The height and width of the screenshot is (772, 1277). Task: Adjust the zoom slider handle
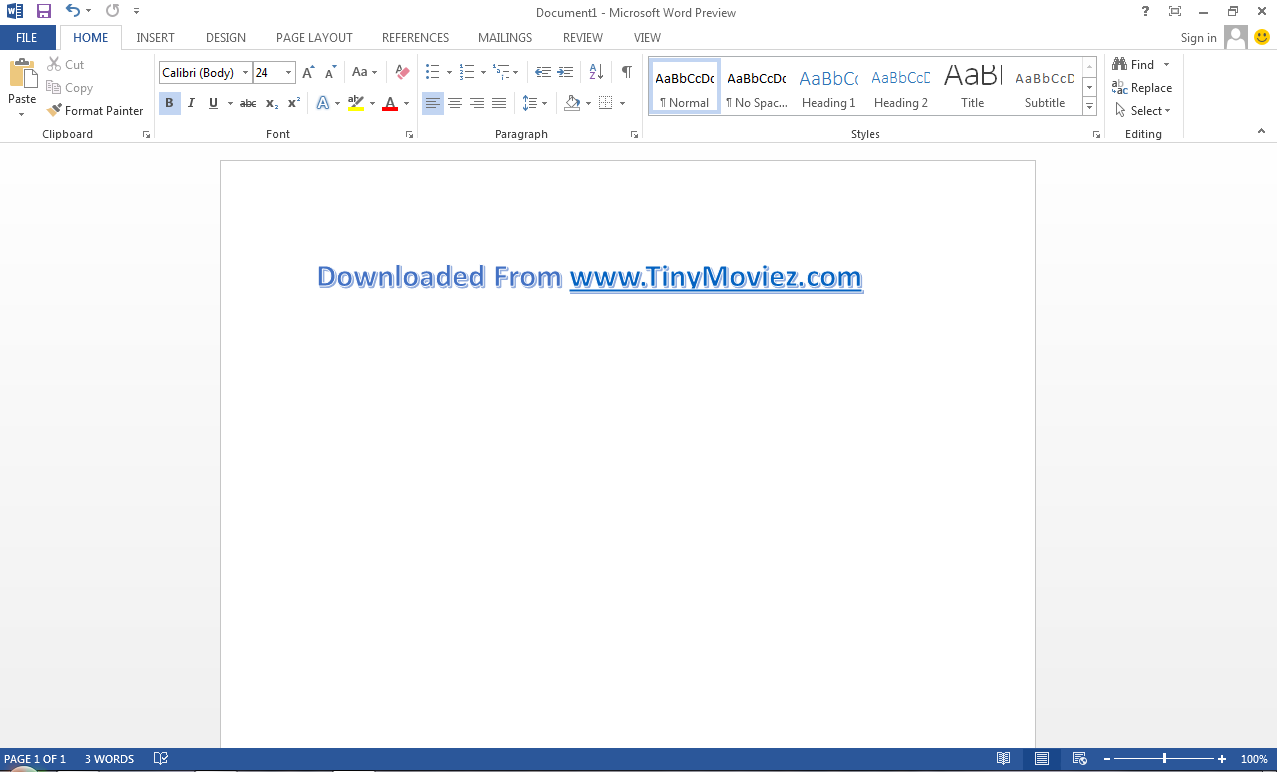pos(1164,759)
